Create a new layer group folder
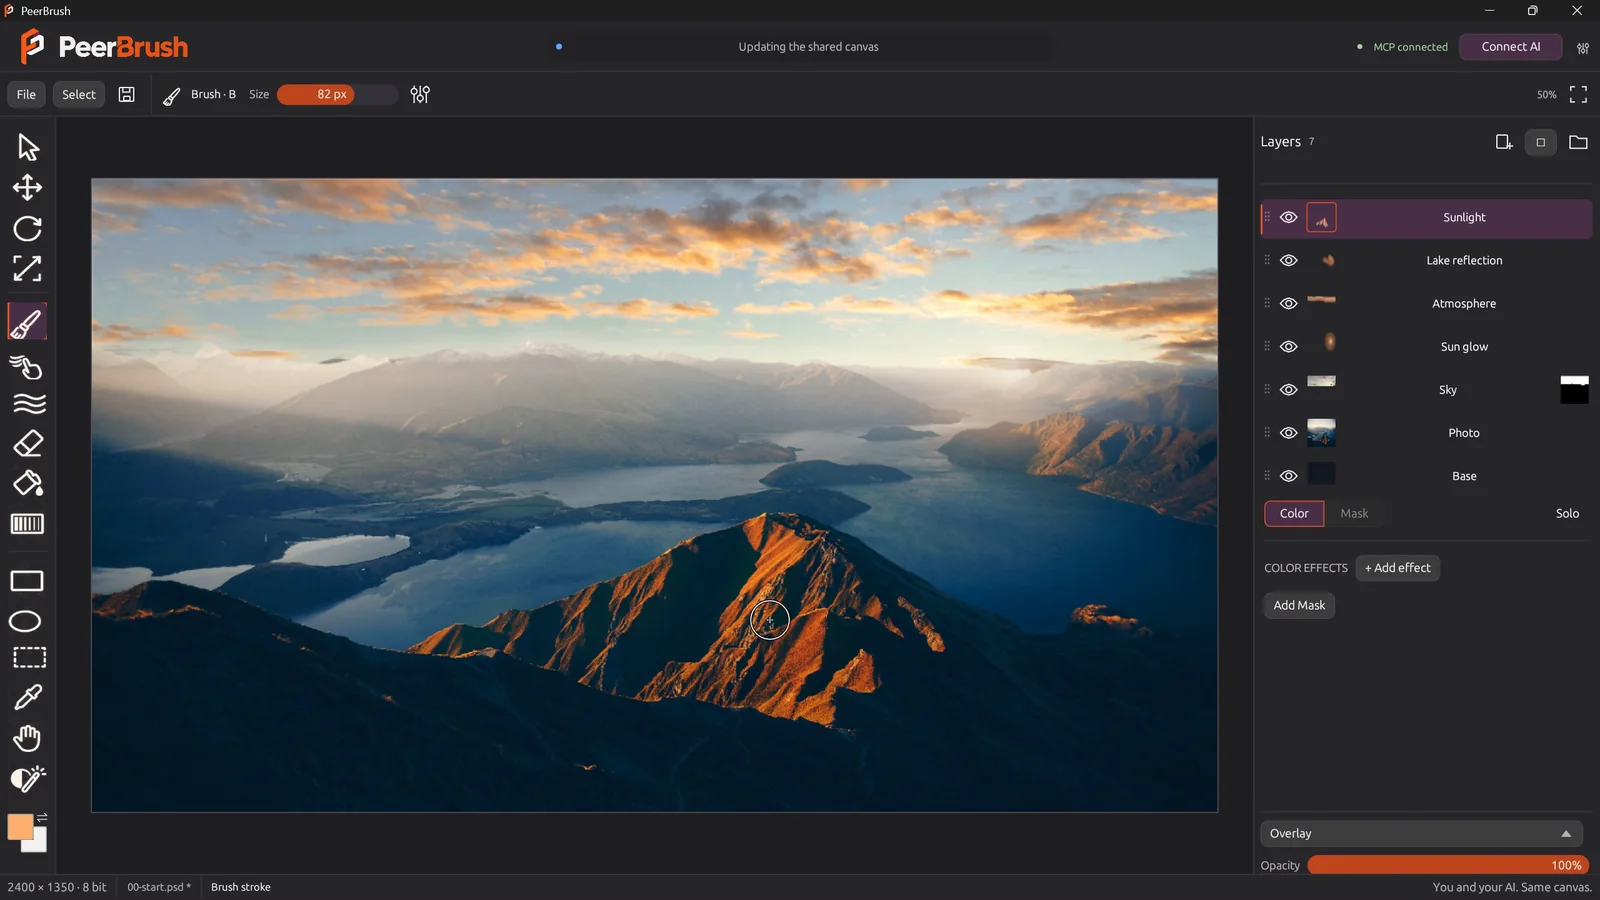The width and height of the screenshot is (1600, 900). (x=1578, y=142)
